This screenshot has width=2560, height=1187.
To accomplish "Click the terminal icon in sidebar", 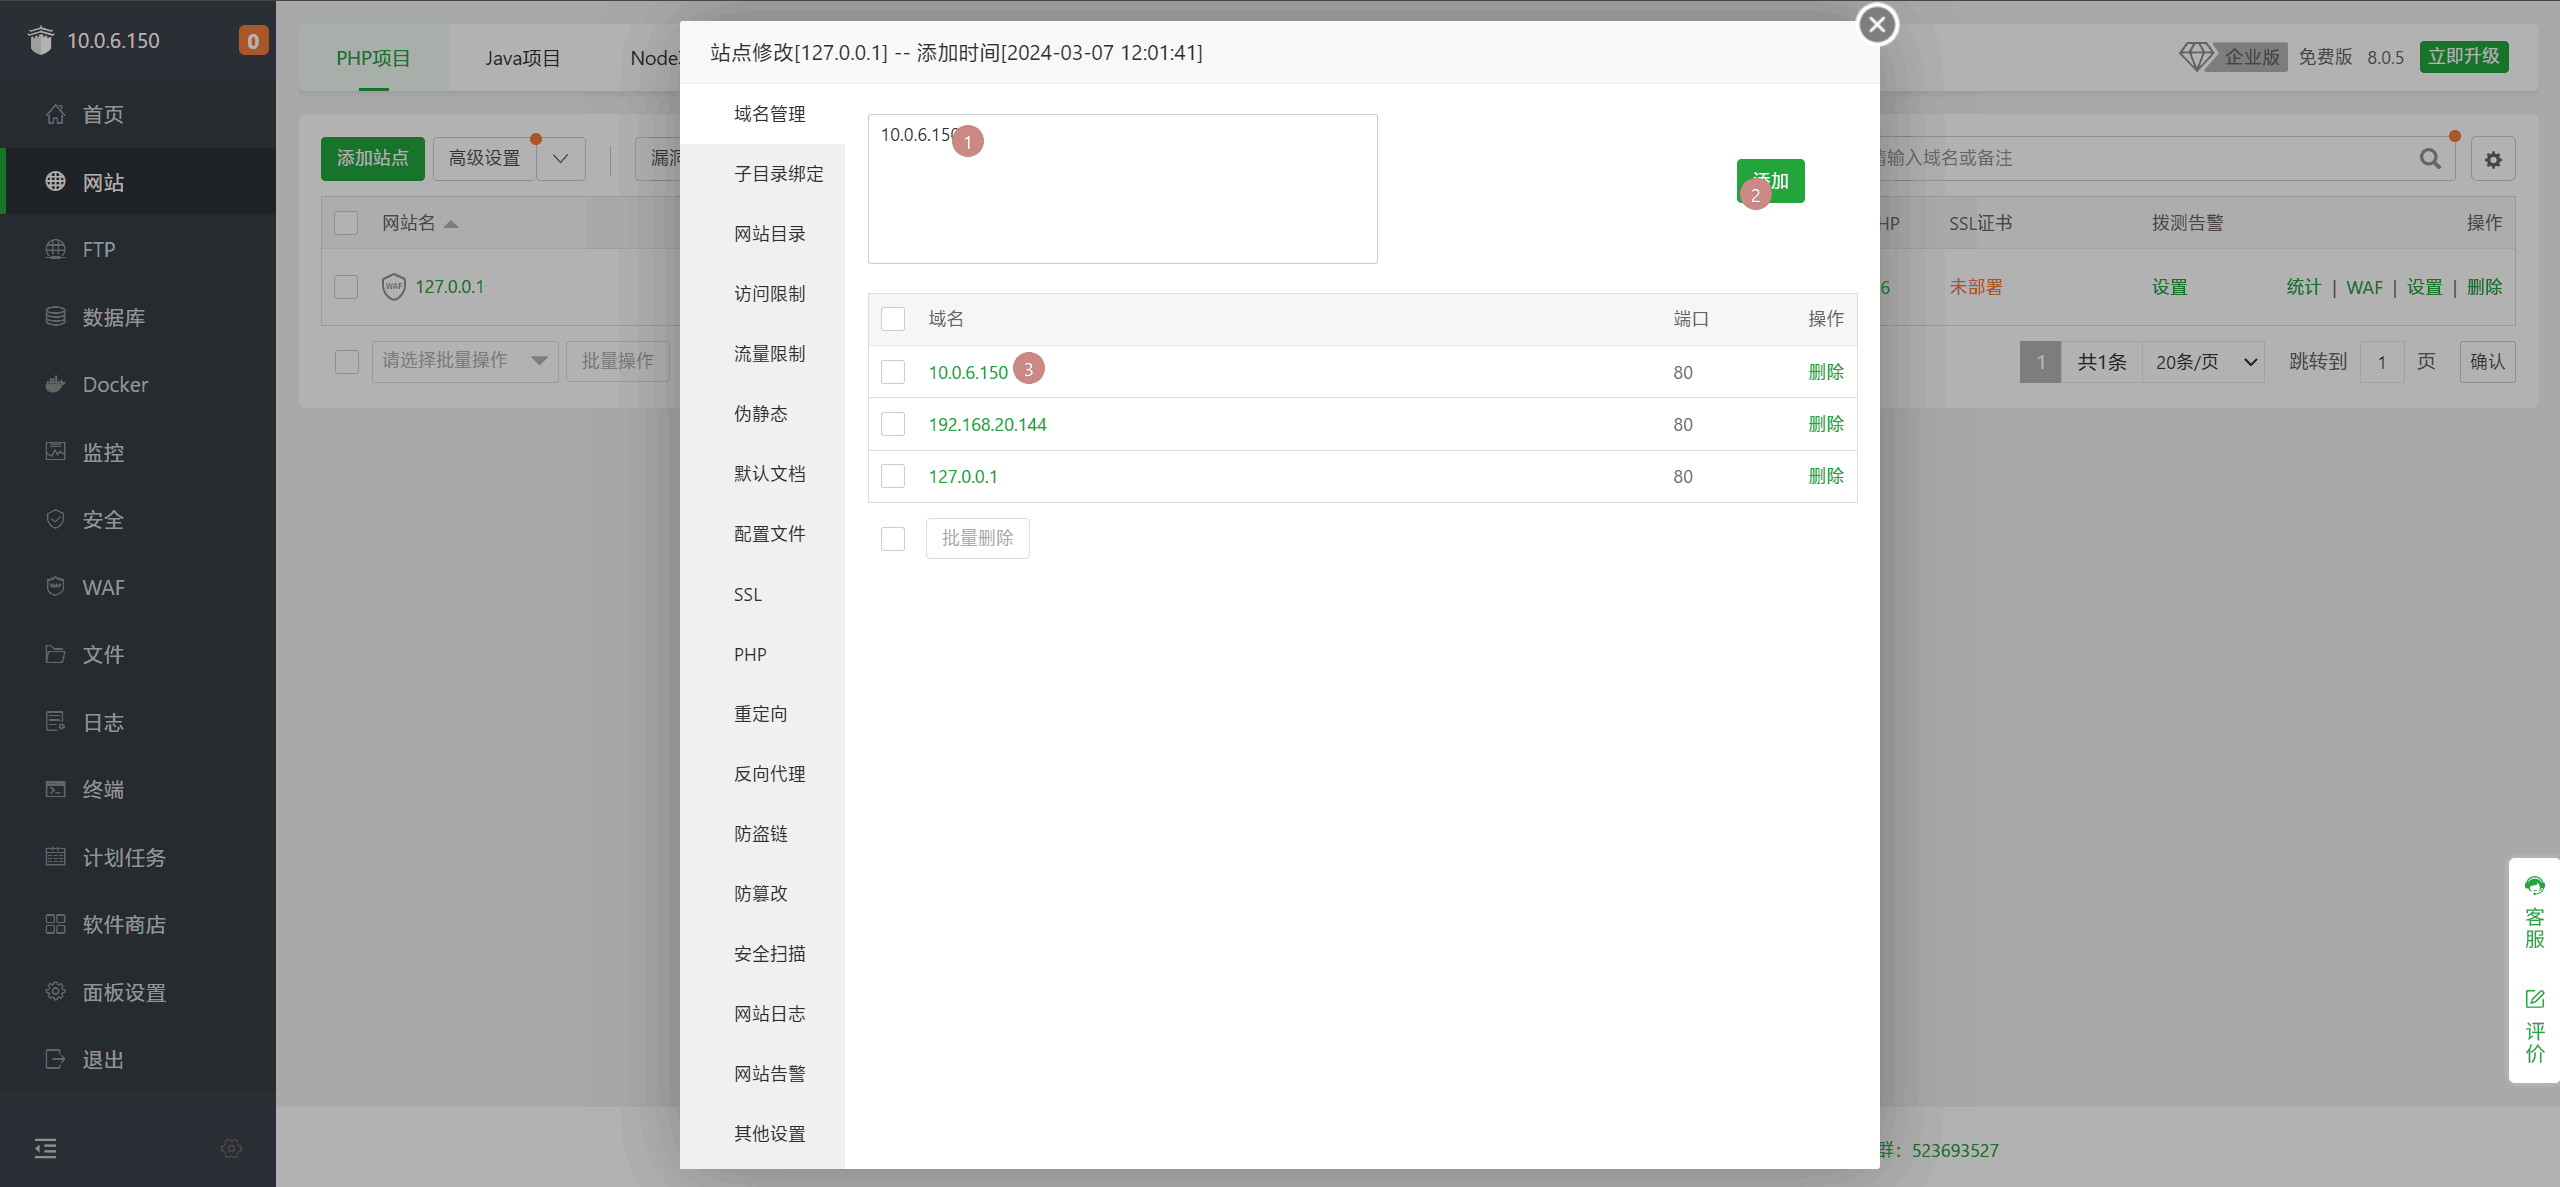I will coord(55,790).
